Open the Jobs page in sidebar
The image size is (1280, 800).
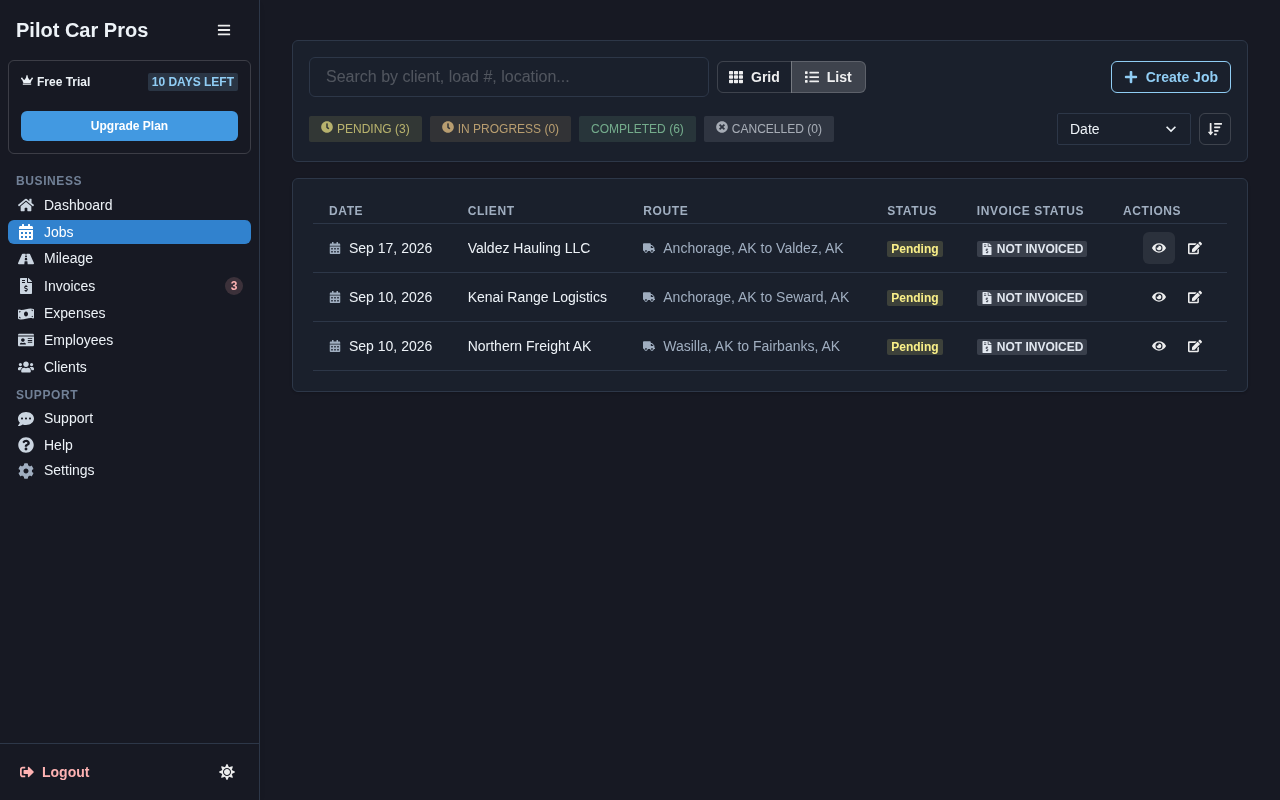pyautogui.click(x=129, y=232)
